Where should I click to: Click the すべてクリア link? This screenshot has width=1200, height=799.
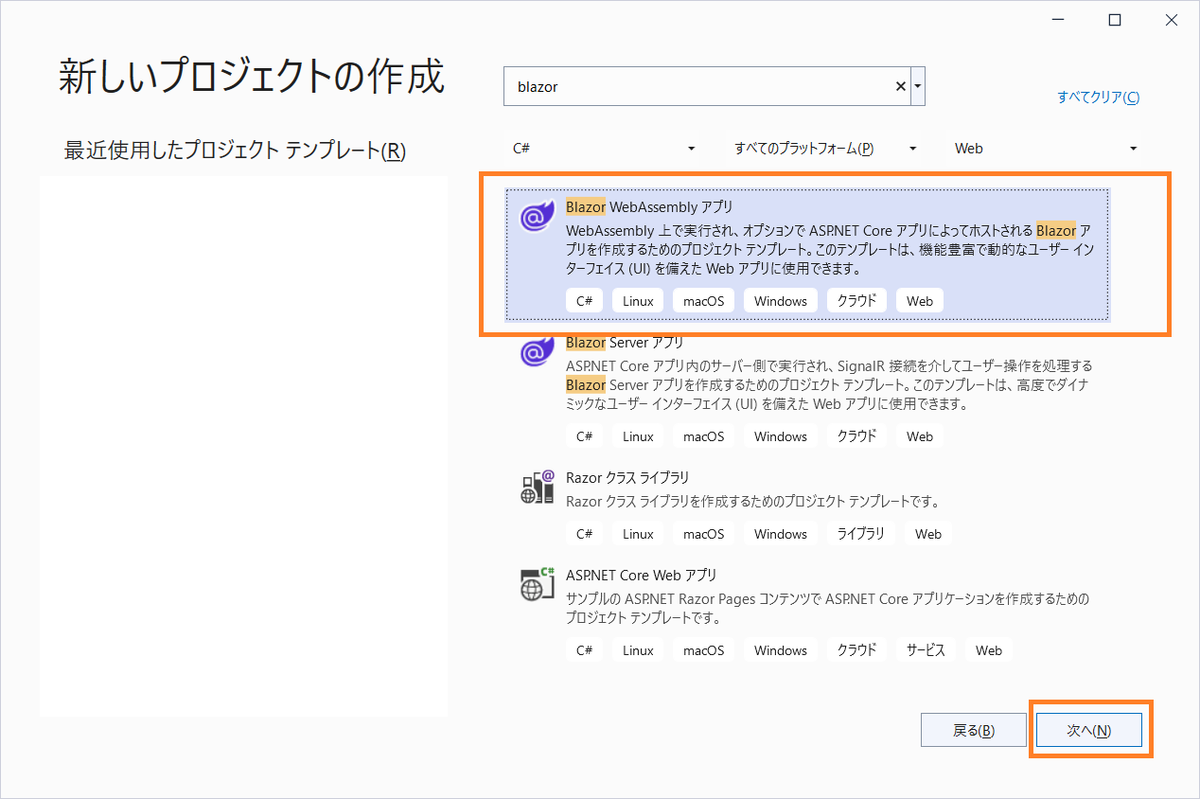click(x=1097, y=97)
